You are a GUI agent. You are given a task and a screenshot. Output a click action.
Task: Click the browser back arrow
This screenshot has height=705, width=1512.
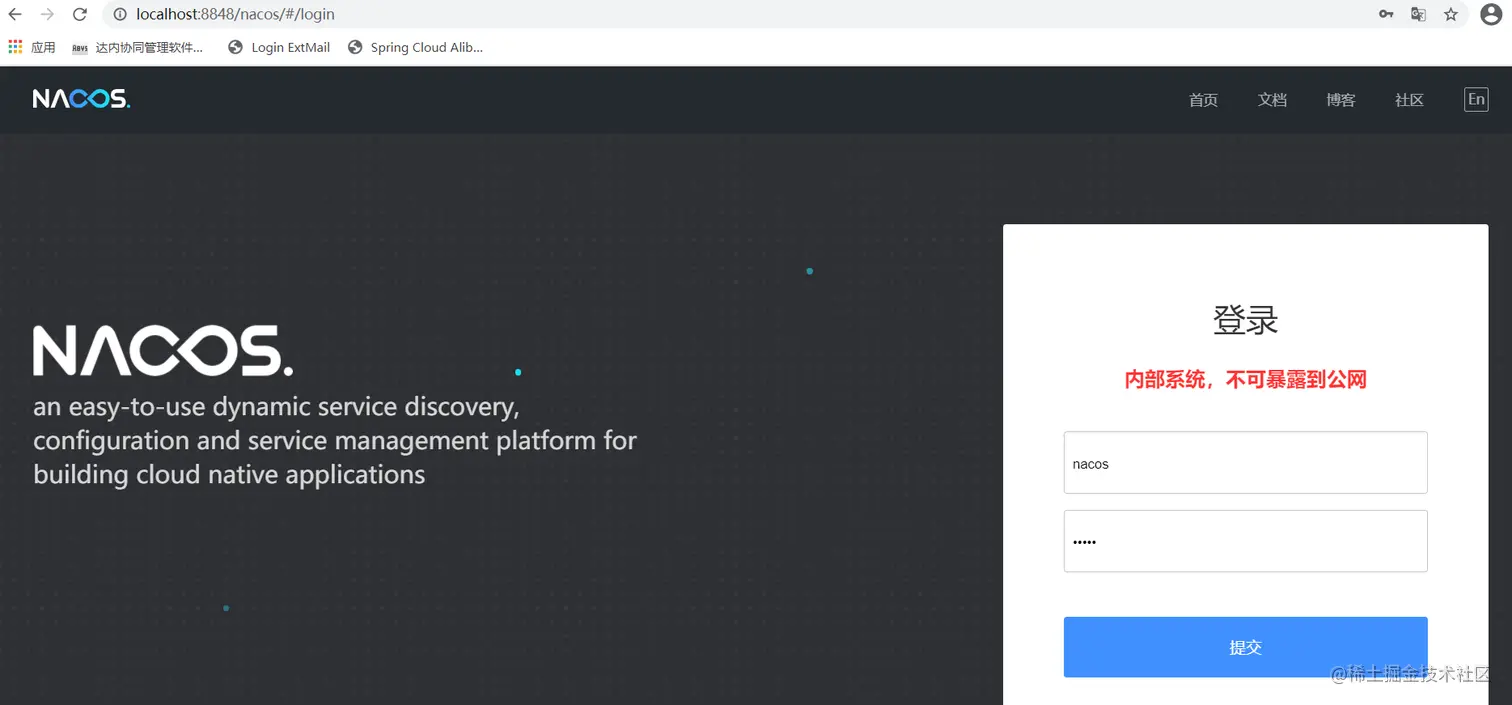tap(15, 14)
